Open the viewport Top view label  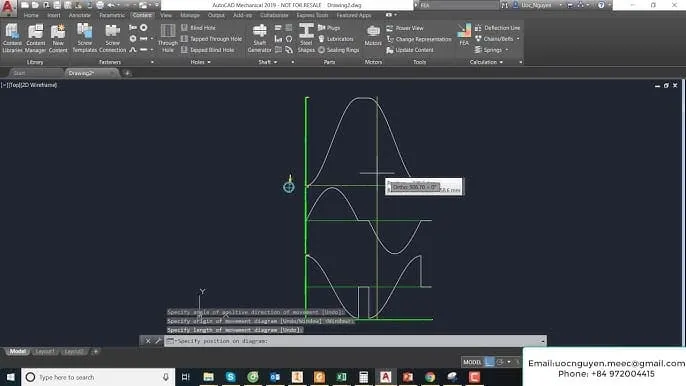pos(14,85)
